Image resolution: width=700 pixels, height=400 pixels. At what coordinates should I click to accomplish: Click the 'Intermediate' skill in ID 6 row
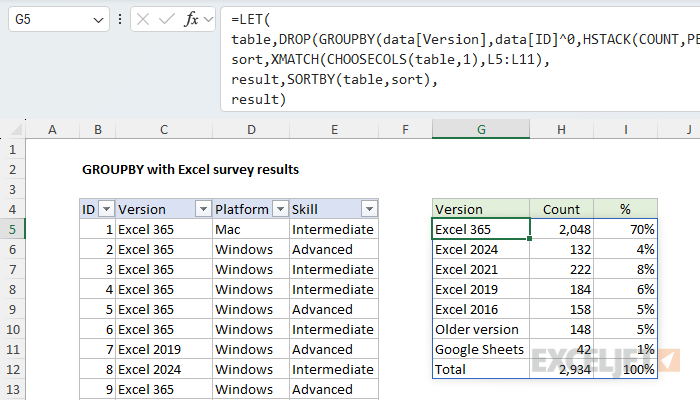(x=334, y=329)
